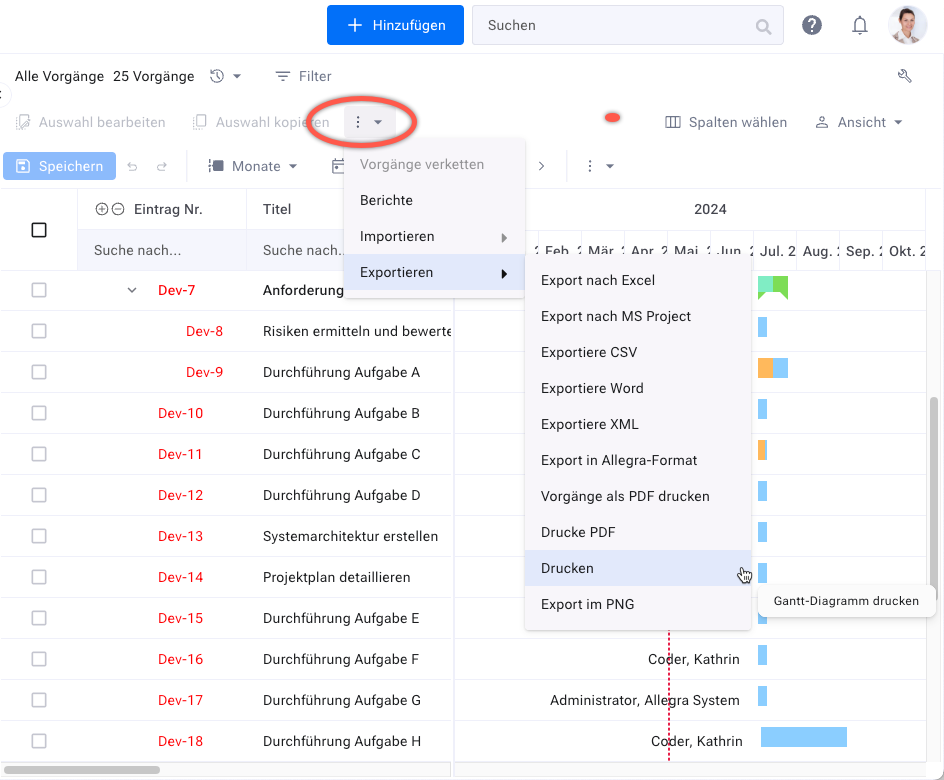Click the undo arrow icon

point(132,166)
